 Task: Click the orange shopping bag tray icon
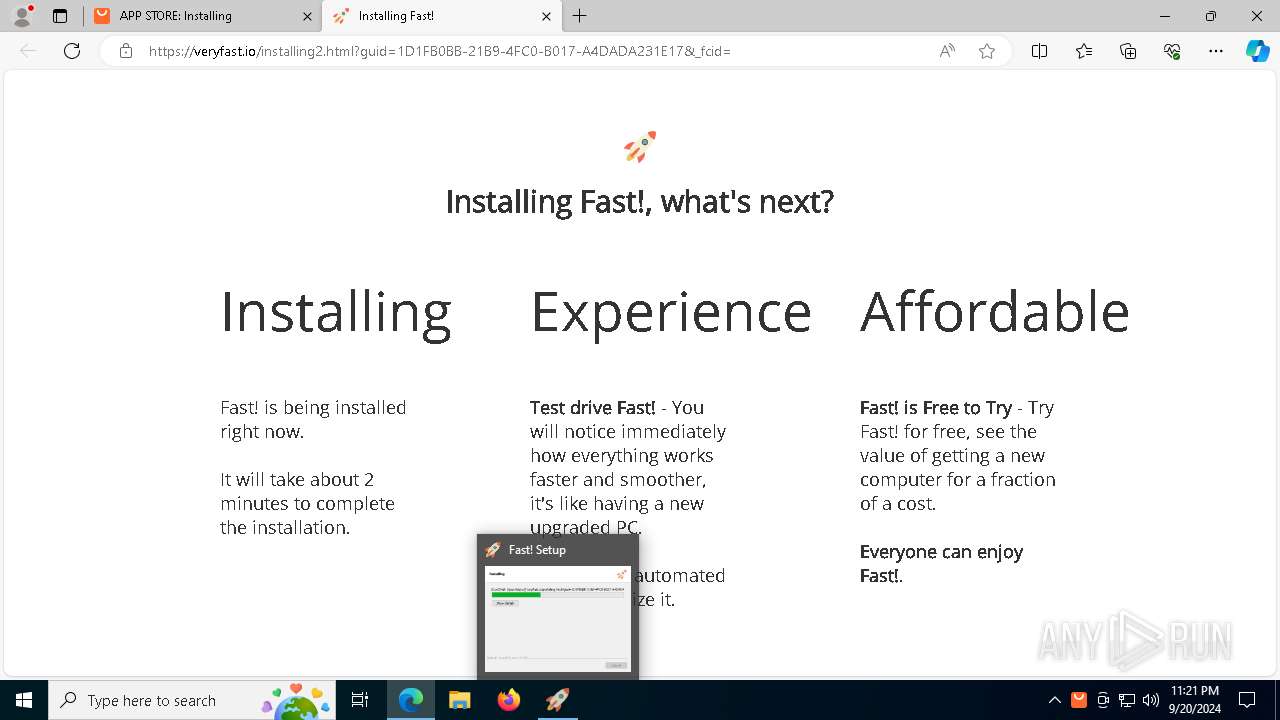[1079, 700]
